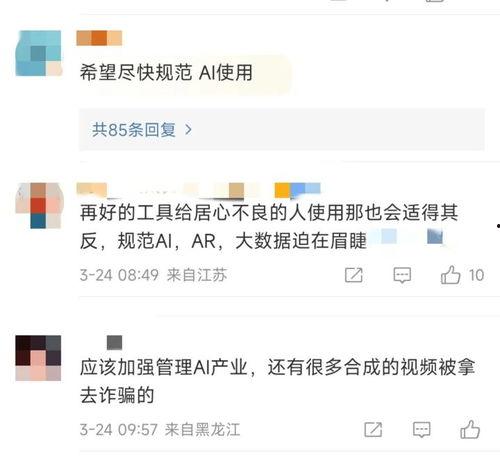500x460 pixels.
Task: Reply to the comment from 黑龙江
Action: point(421,429)
